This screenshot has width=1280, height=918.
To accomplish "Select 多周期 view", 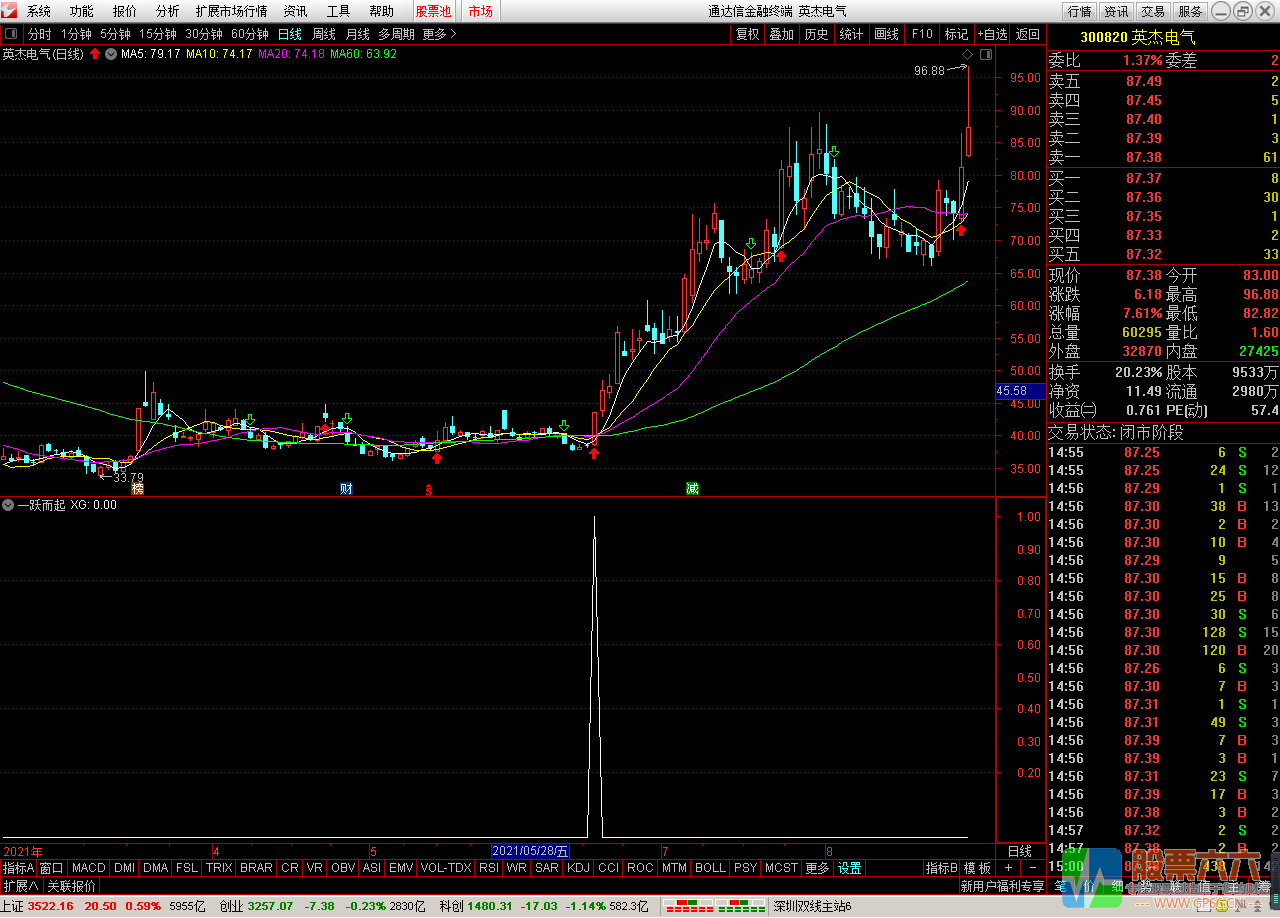I will (396, 34).
